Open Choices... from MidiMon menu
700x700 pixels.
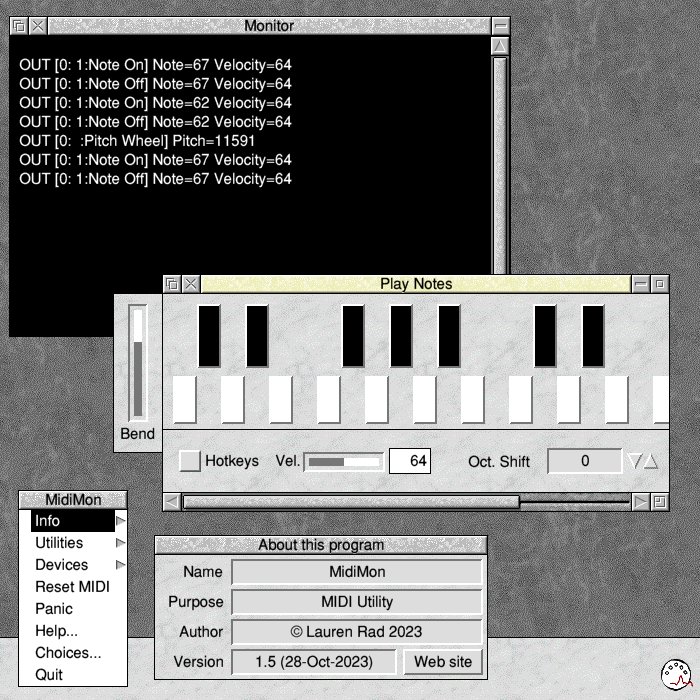click(x=73, y=653)
